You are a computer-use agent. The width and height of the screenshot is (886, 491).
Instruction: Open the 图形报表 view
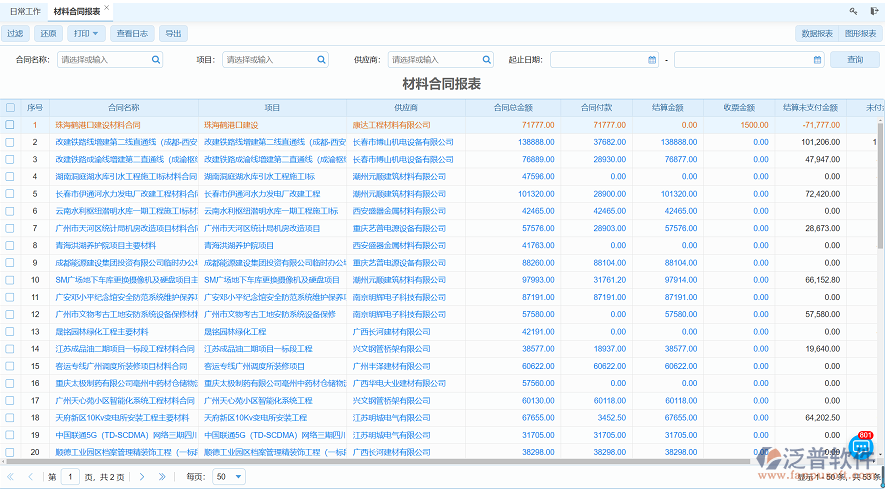click(x=860, y=33)
